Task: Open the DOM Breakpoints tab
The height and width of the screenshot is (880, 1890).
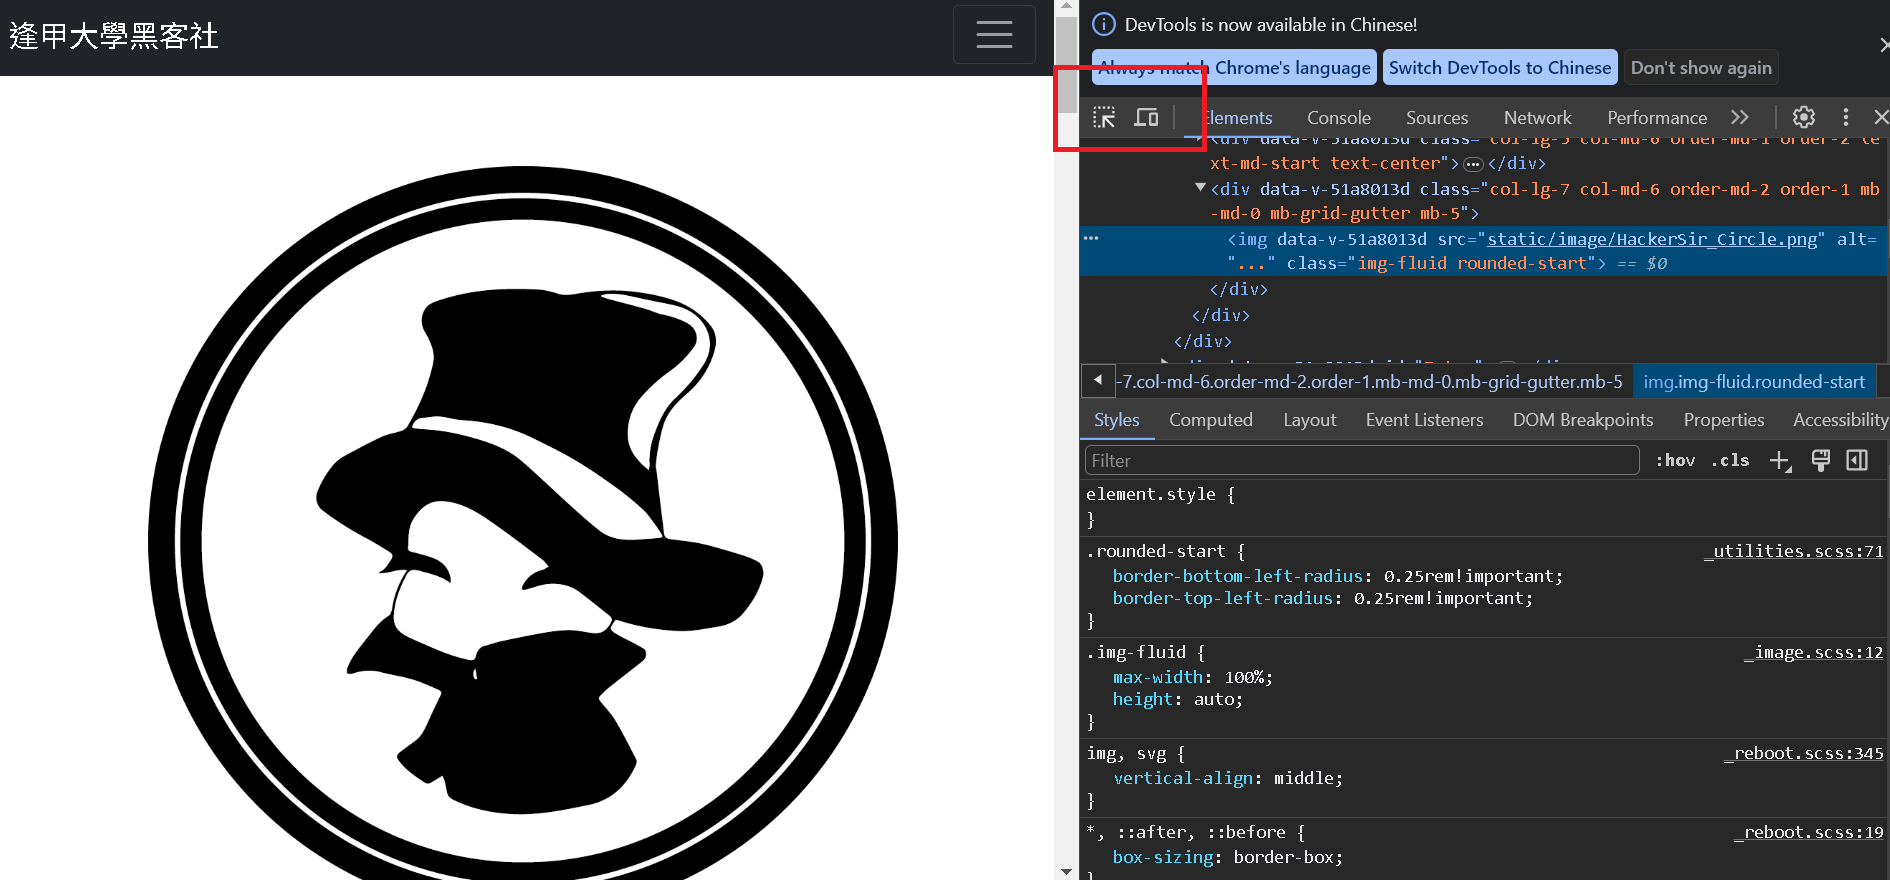Action: 1582,420
